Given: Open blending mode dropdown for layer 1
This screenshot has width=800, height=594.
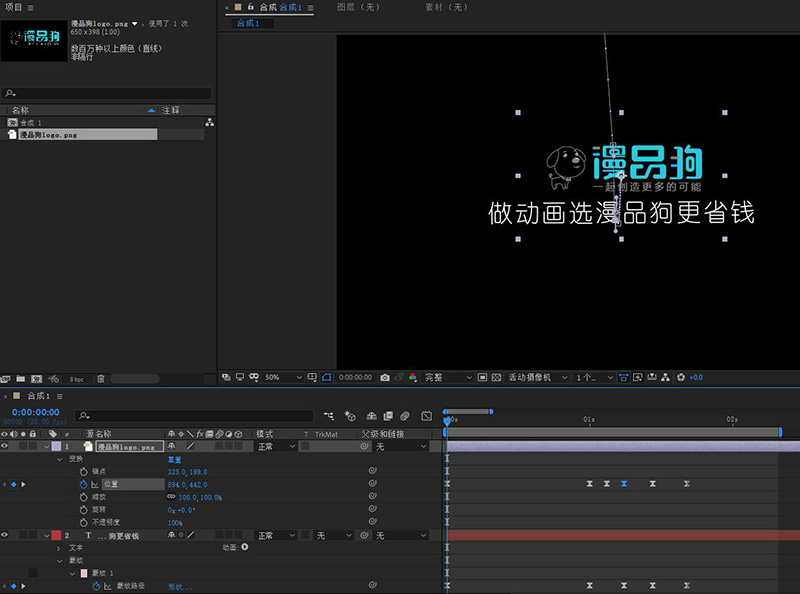Looking at the screenshot, I should pyautogui.click(x=276, y=447).
